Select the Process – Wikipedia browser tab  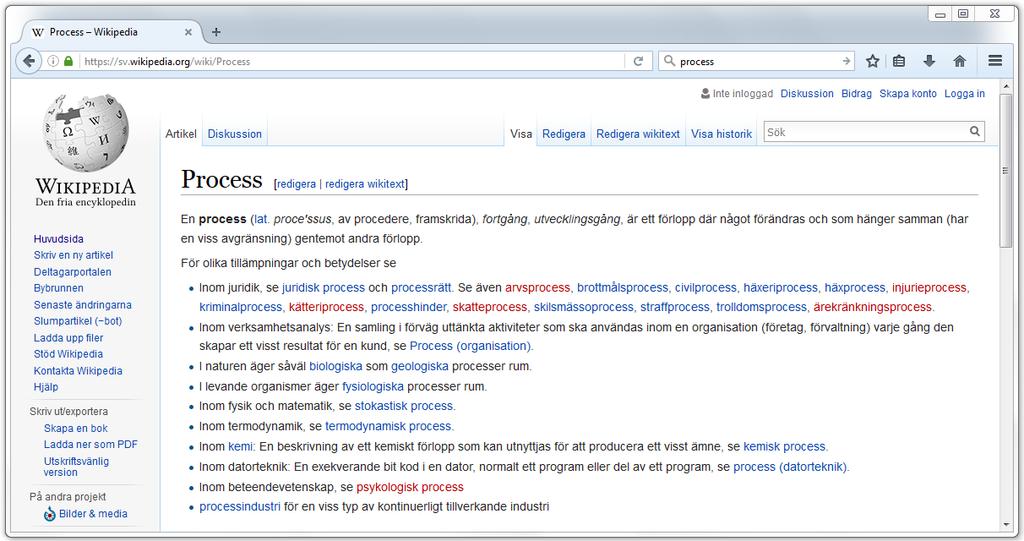[x=109, y=32]
